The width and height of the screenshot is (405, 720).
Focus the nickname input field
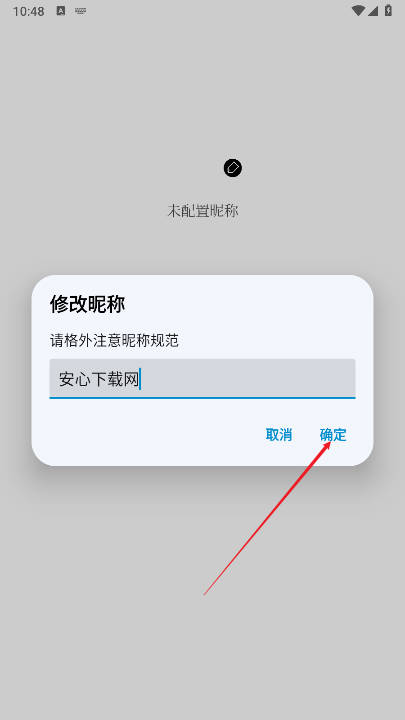pos(202,378)
